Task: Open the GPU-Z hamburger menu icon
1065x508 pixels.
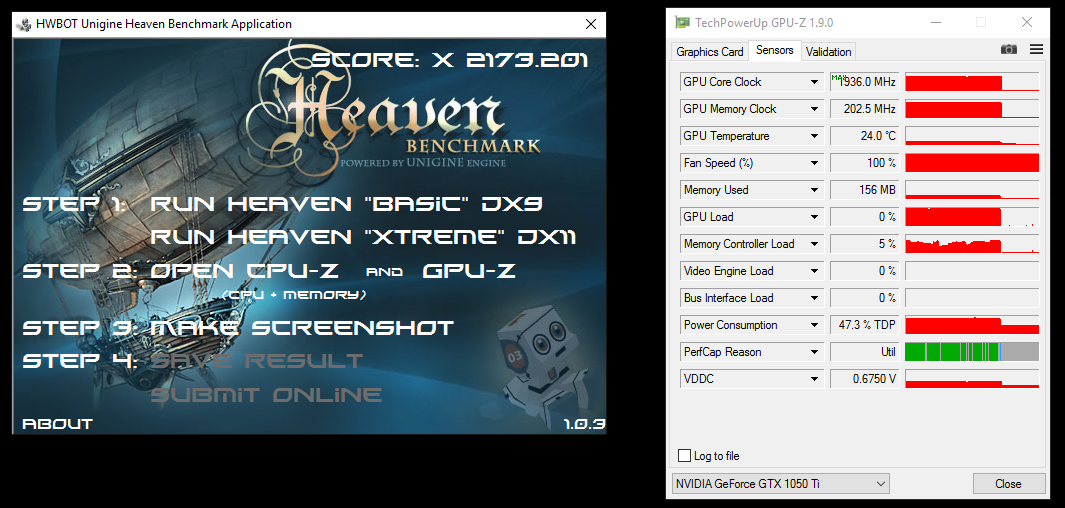Action: (x=1036, y=49)
